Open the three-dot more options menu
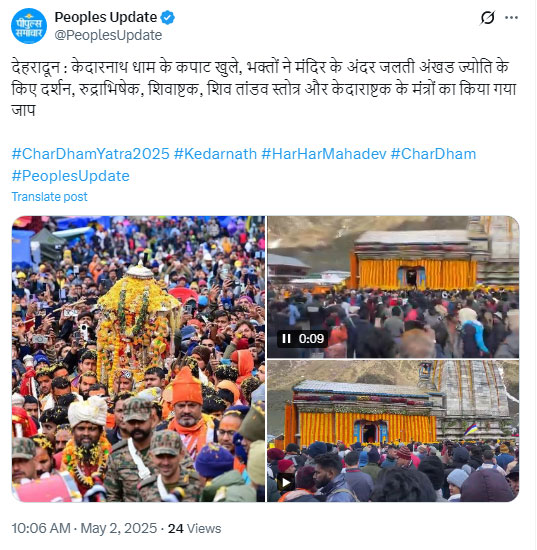This screenshot has width=537, height=550. (x=511, y=18)
